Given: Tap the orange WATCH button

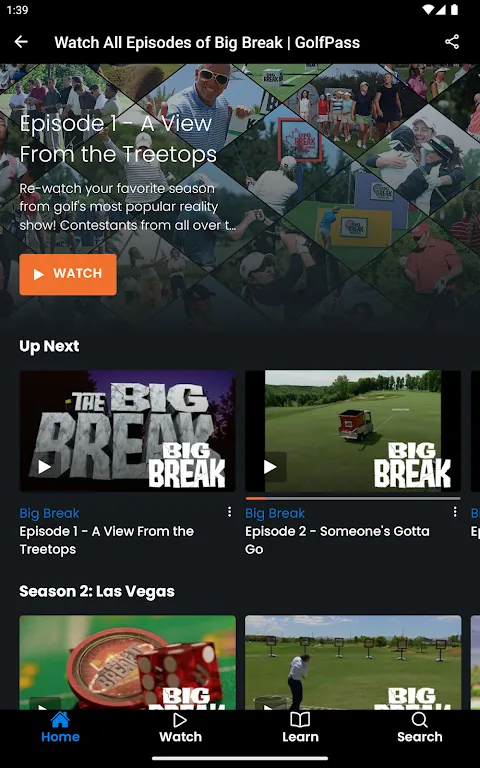Looking at the screenshot, I should coord(68,274).
